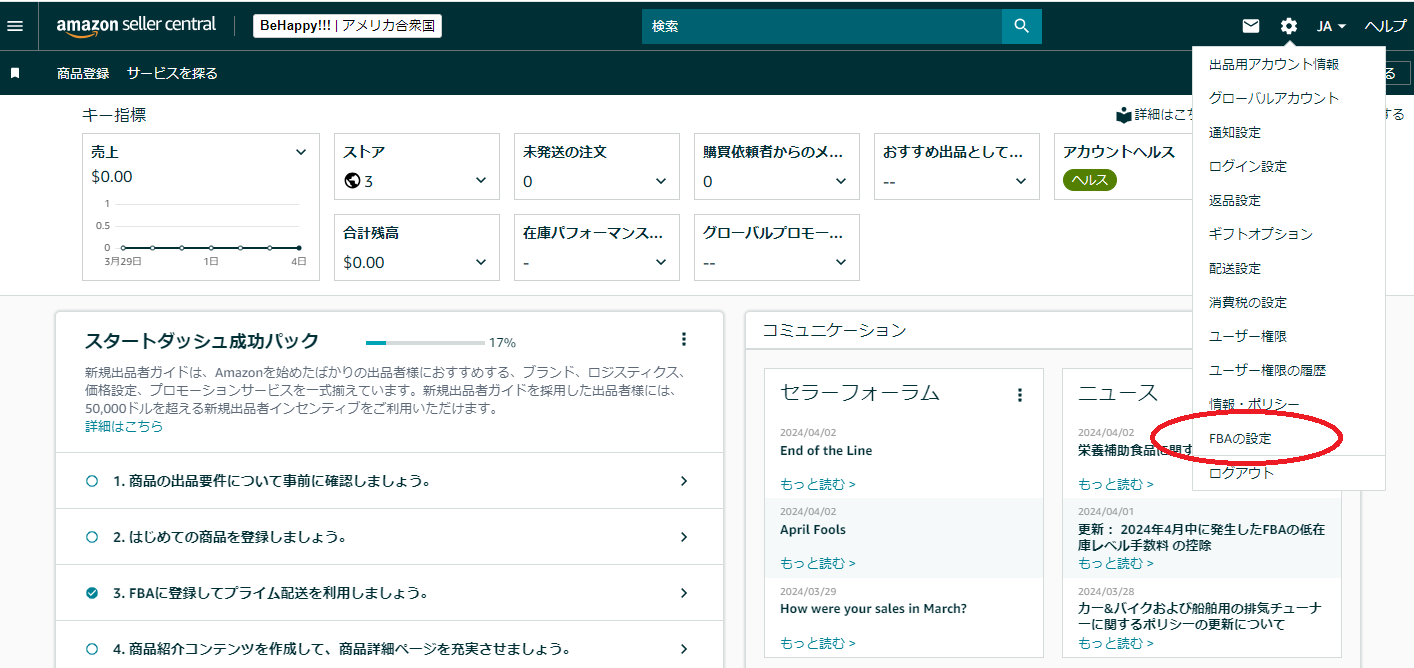Click the BeHappy!!! アメリカ合衆国 store selector
This screenshot has width=1414, height=668.
pos(347,26)
